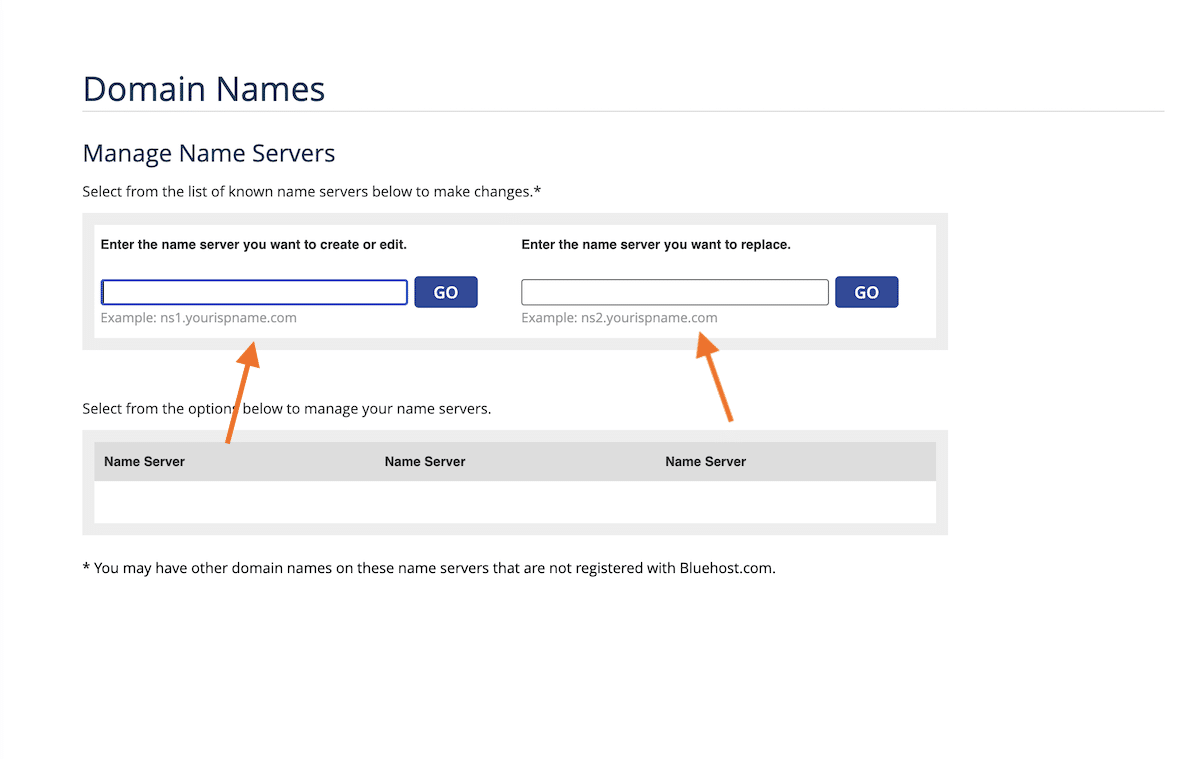Click the 'create or edit' instruction label
The height and width of the screenshot is (759, 1200).
pyautogui.click(x=254, y=244)
